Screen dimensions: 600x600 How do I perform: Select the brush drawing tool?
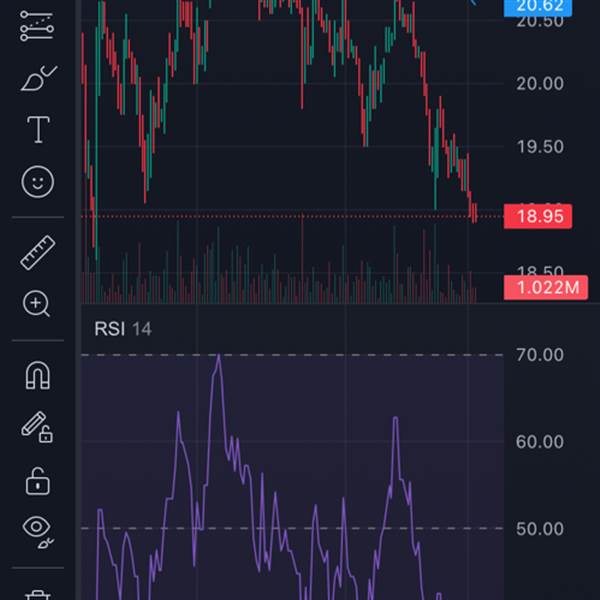[38, 78]
